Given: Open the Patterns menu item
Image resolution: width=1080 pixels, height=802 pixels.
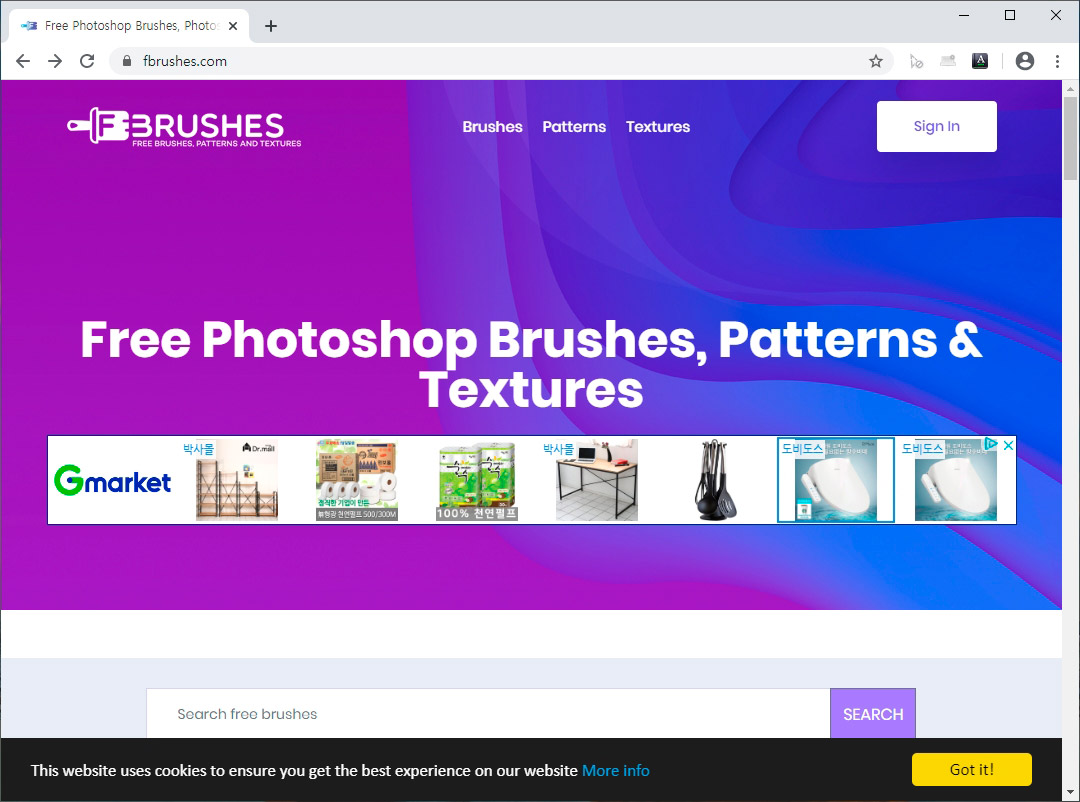Looking at the screenshot, I should (x=574, y=127).
